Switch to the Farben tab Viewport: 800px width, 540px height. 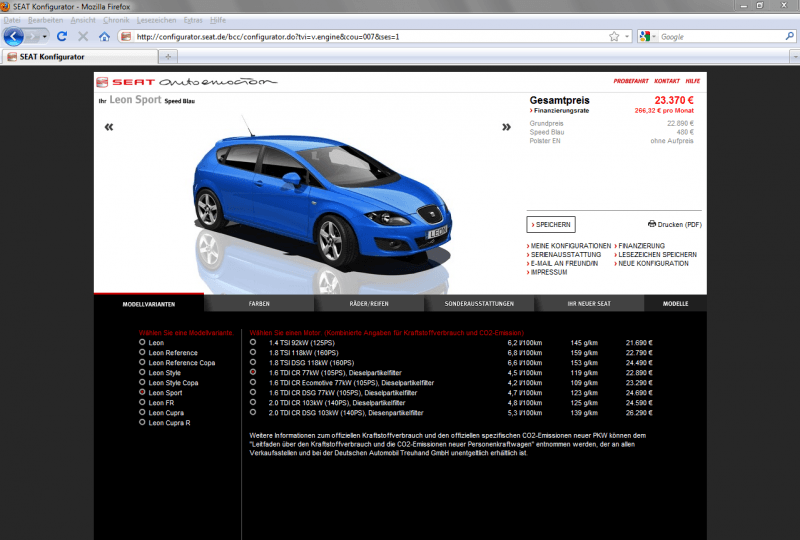[x=259, y=304]
